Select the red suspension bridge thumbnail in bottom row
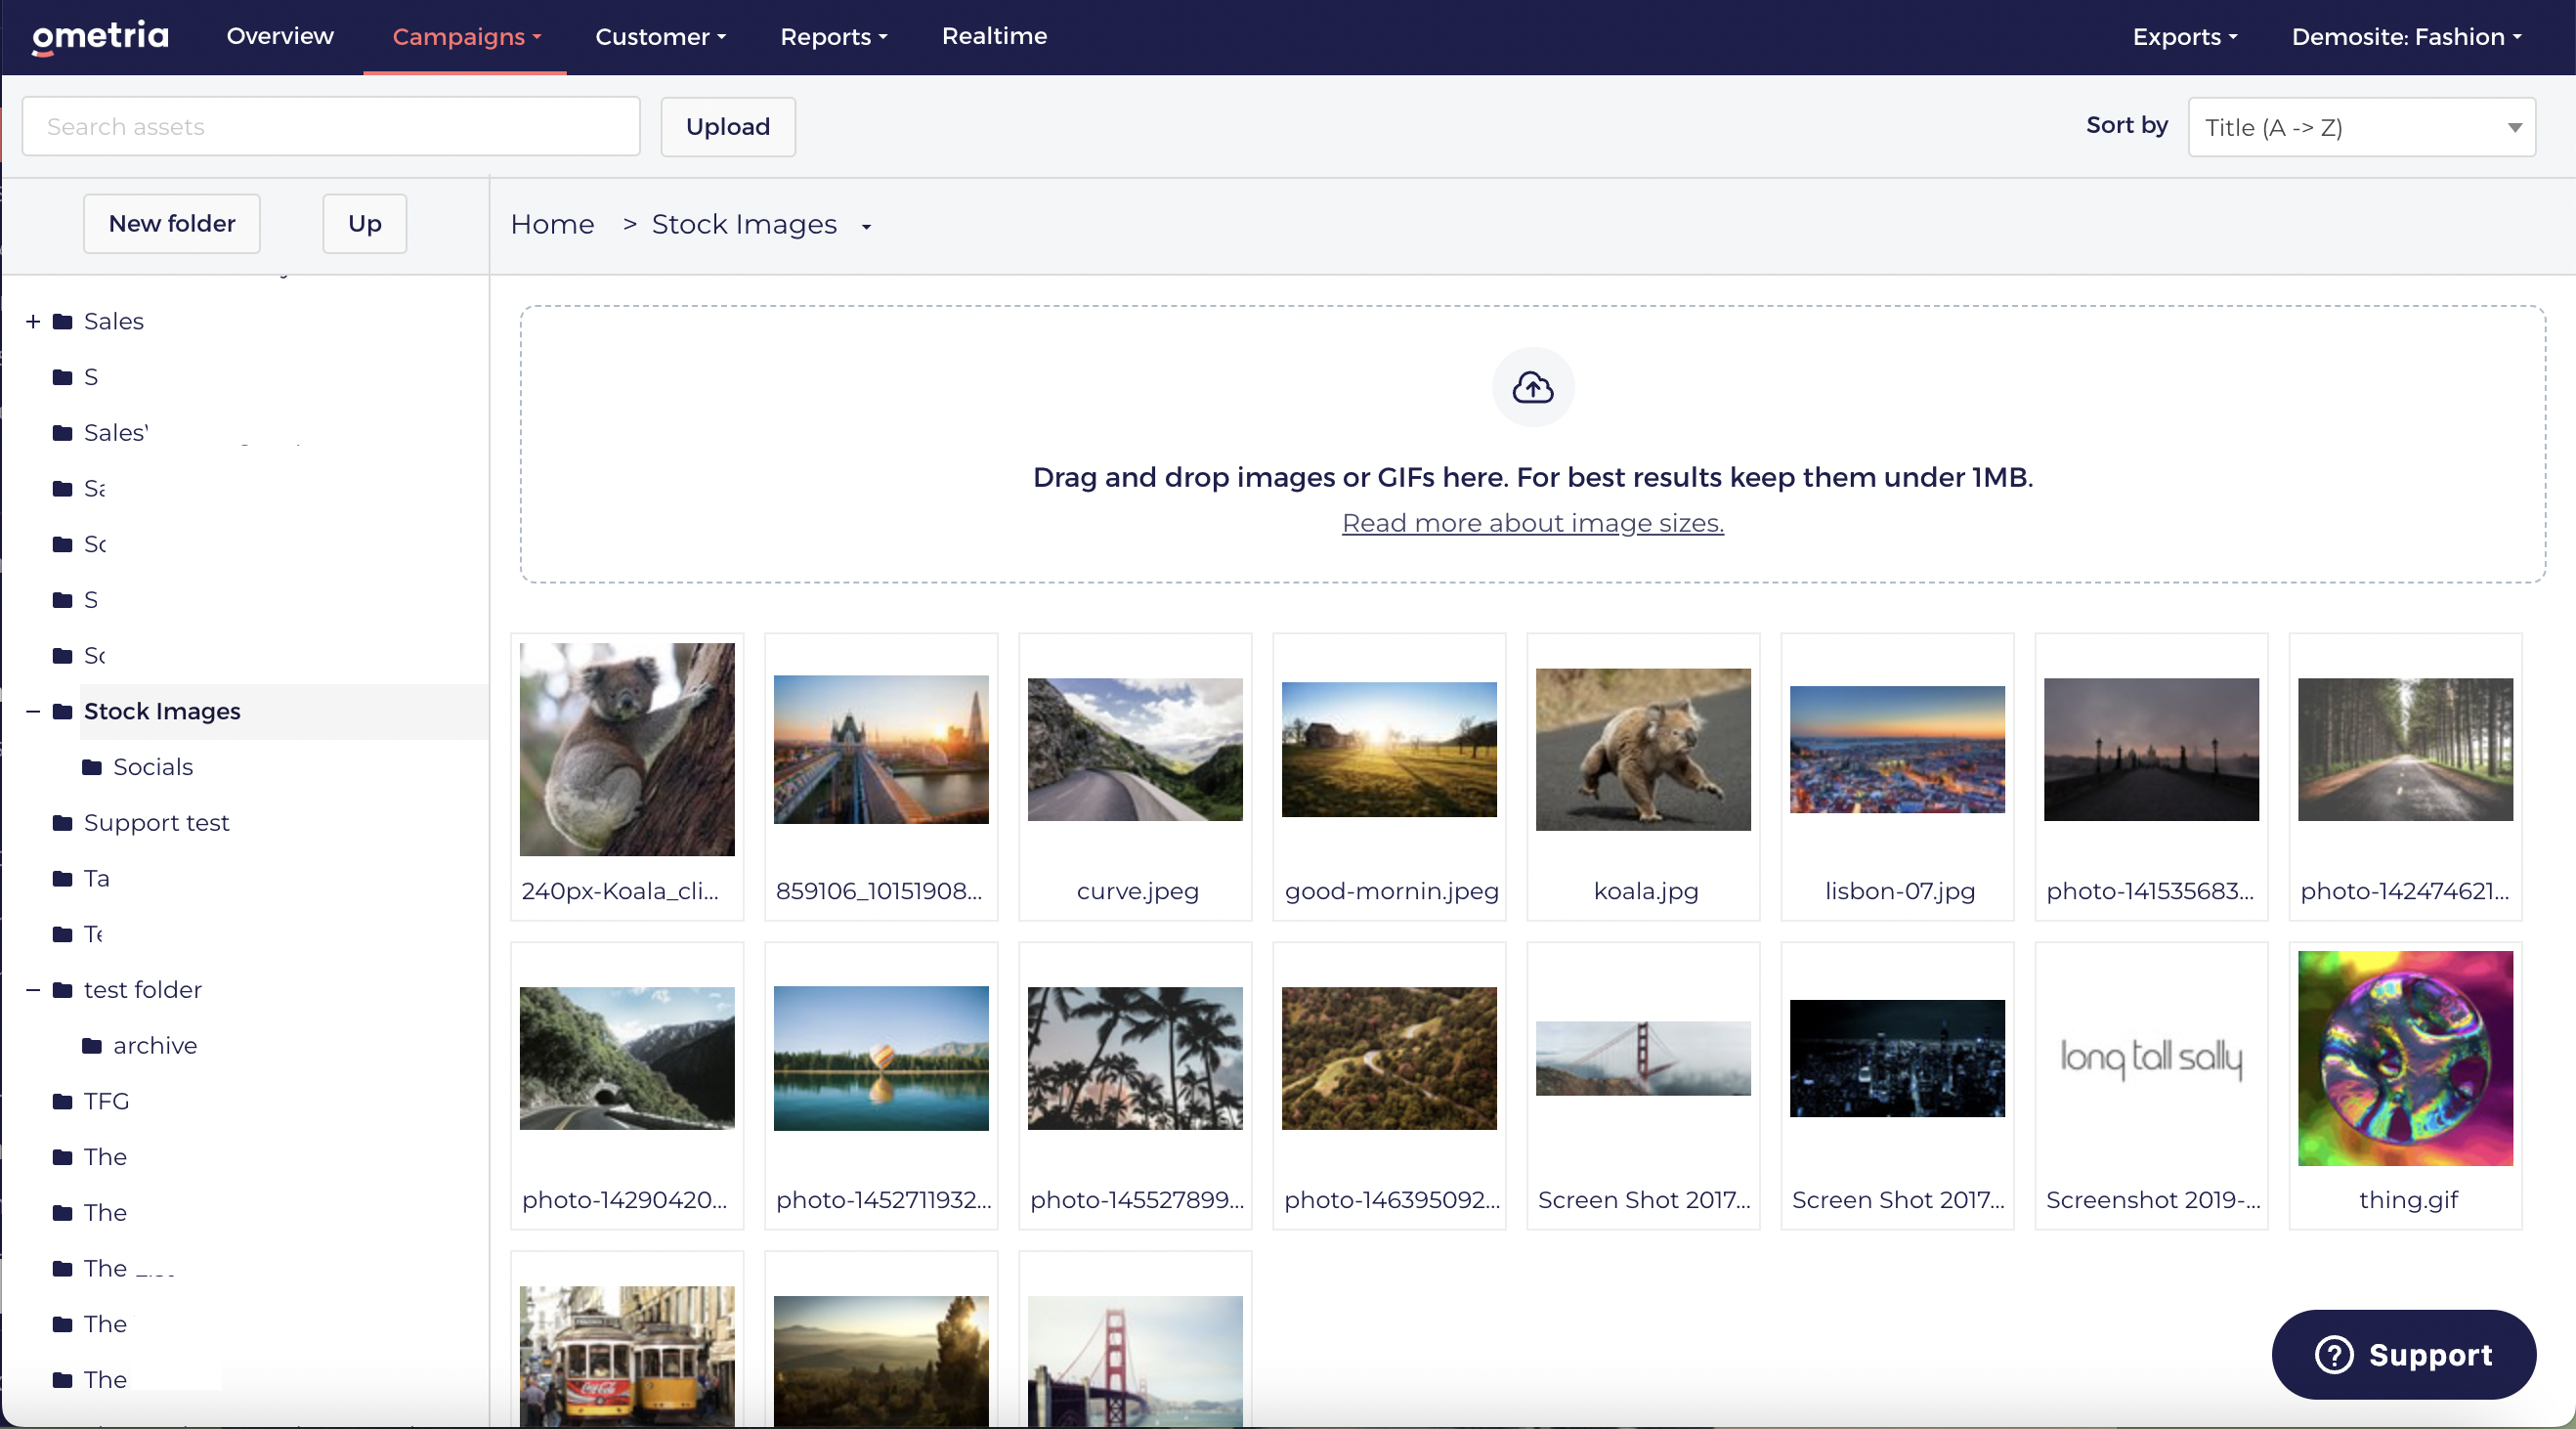The image size is (2576, 1429). [x=1135, y=1360]
